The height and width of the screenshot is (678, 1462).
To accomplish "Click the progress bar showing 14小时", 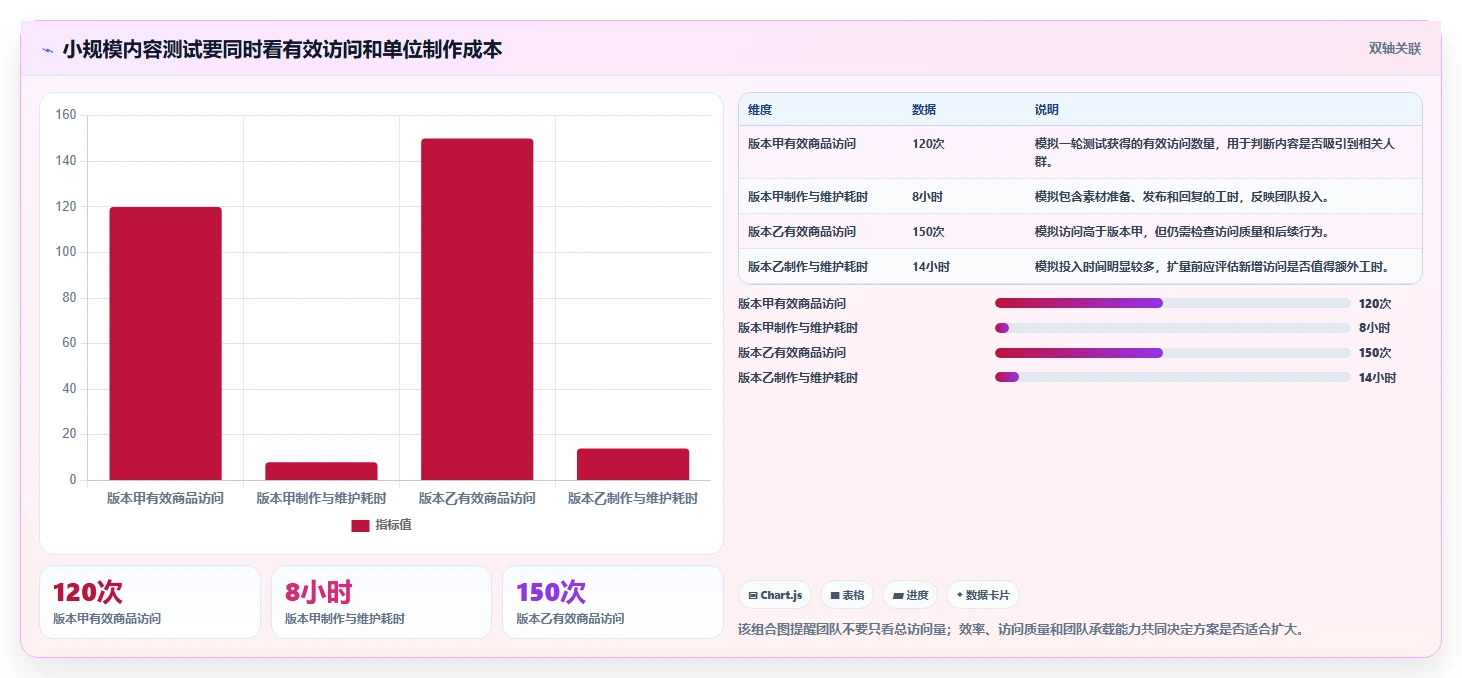I will [1172, 377].
